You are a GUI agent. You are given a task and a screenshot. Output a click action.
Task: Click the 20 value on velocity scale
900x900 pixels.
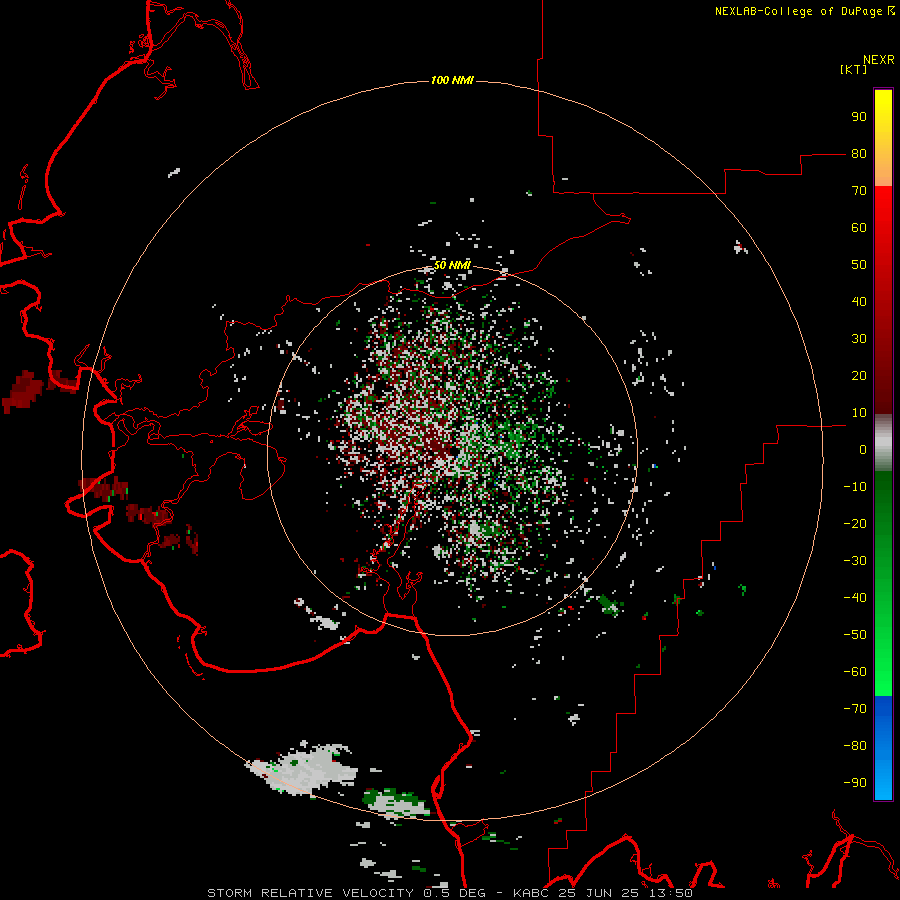coord(859,376)
